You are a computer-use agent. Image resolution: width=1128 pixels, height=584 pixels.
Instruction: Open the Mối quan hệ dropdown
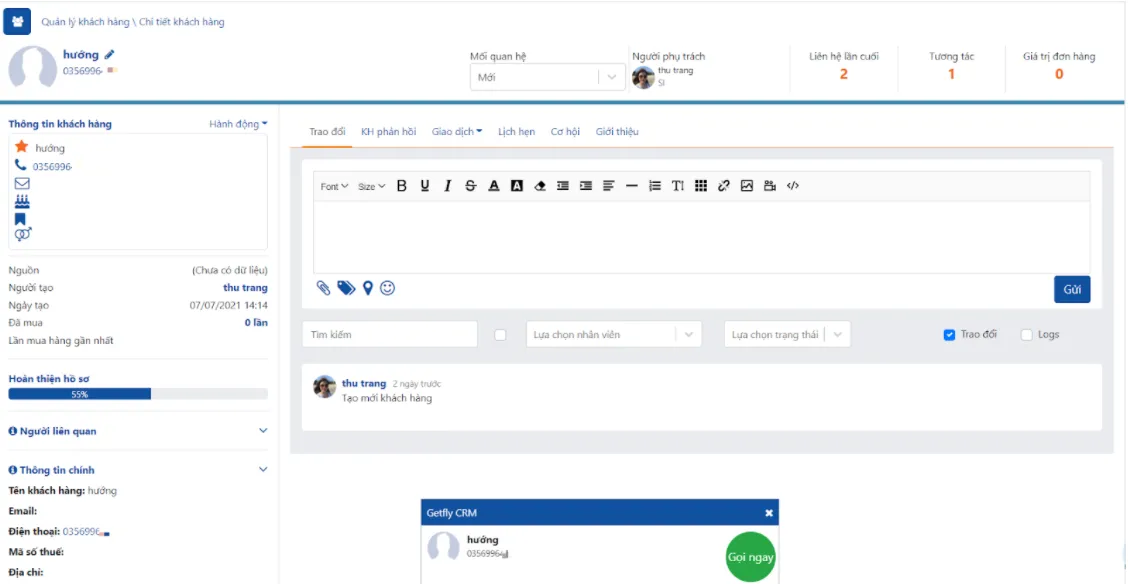click(547, 77)
